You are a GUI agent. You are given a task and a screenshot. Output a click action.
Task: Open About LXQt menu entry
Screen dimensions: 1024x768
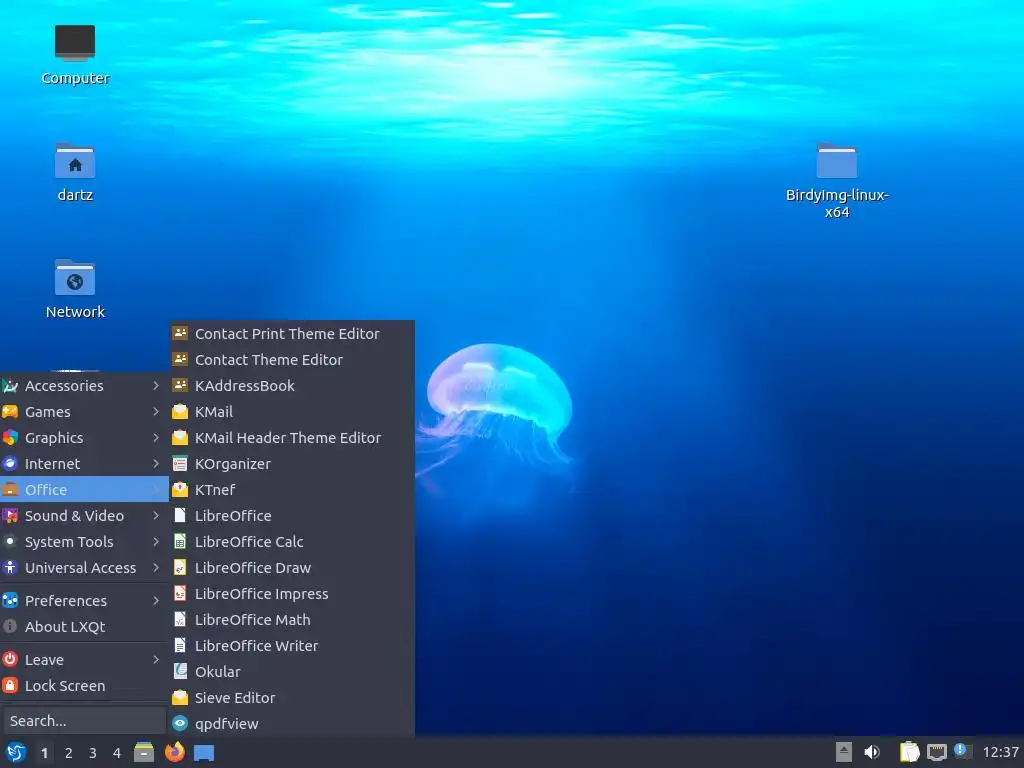coord(84,627)
